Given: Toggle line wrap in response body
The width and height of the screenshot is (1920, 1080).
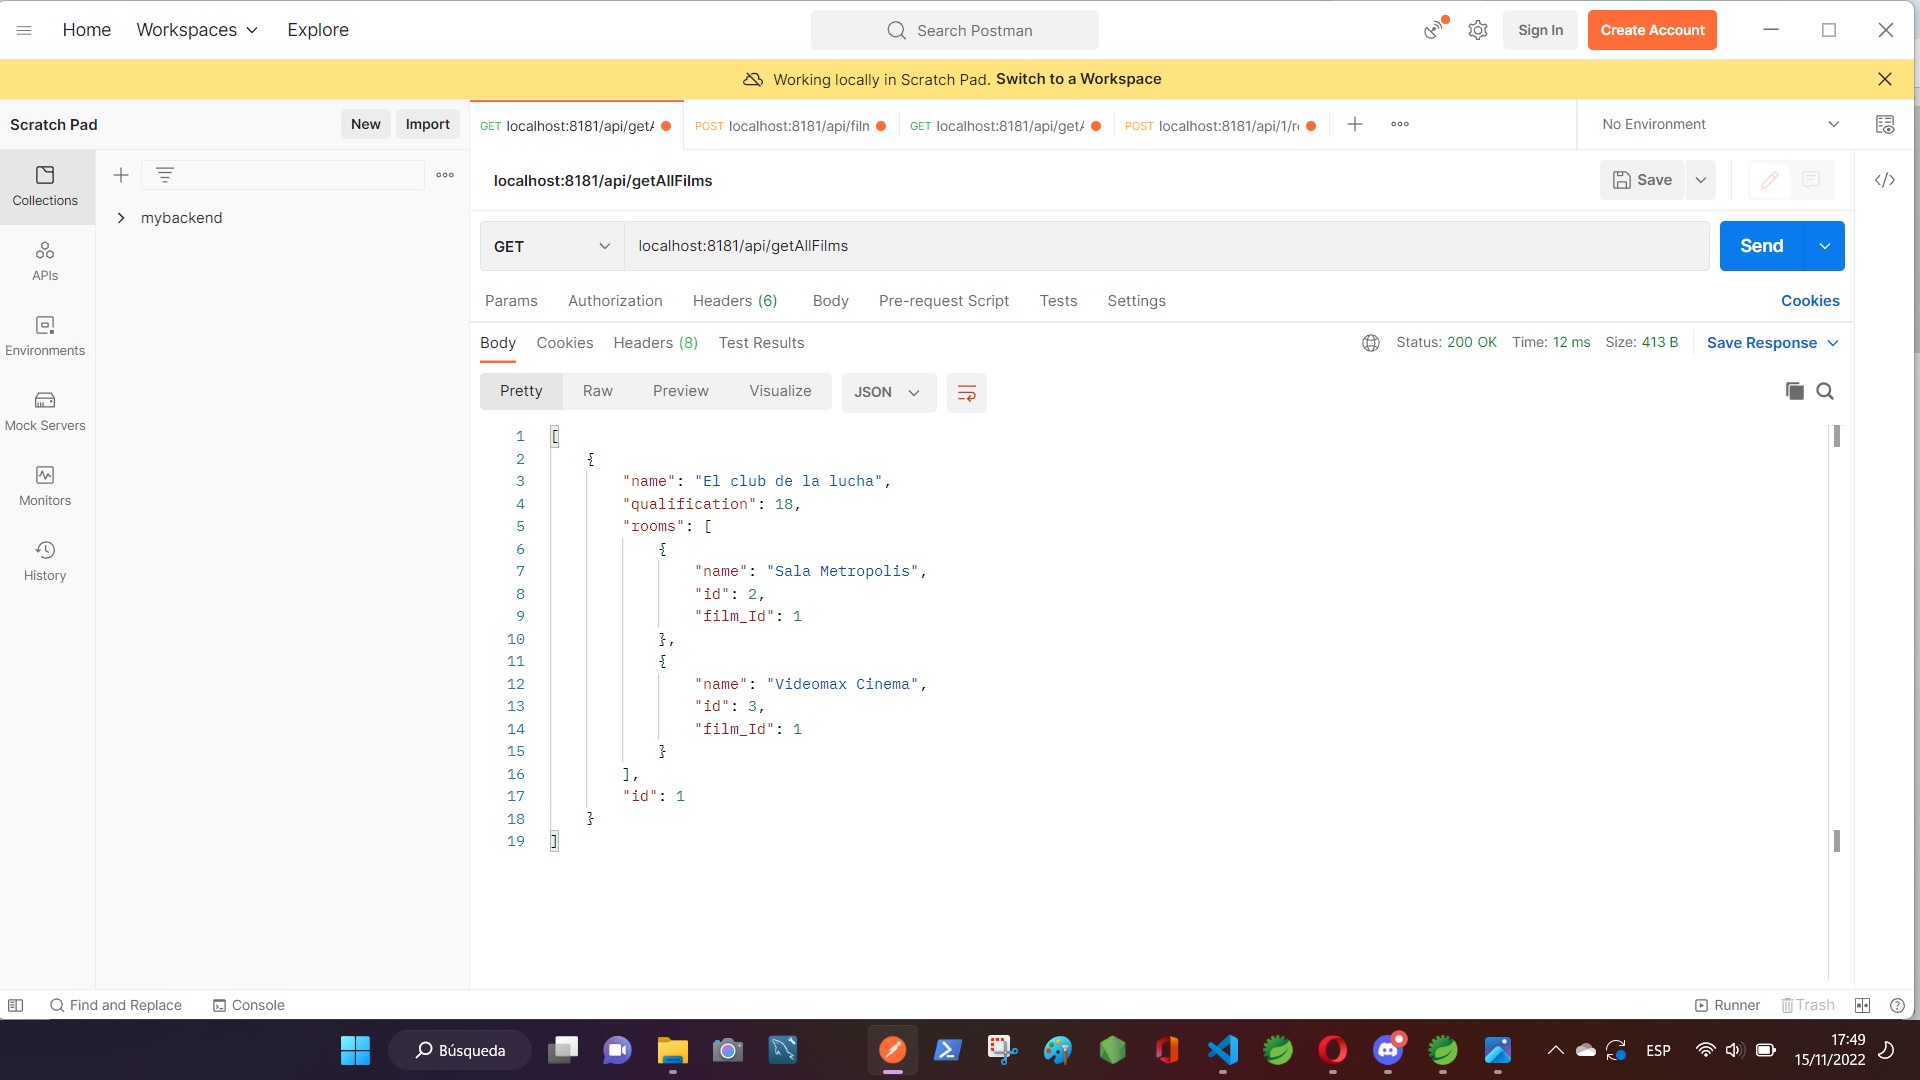Looking at the screenshot, I should 966,392.
